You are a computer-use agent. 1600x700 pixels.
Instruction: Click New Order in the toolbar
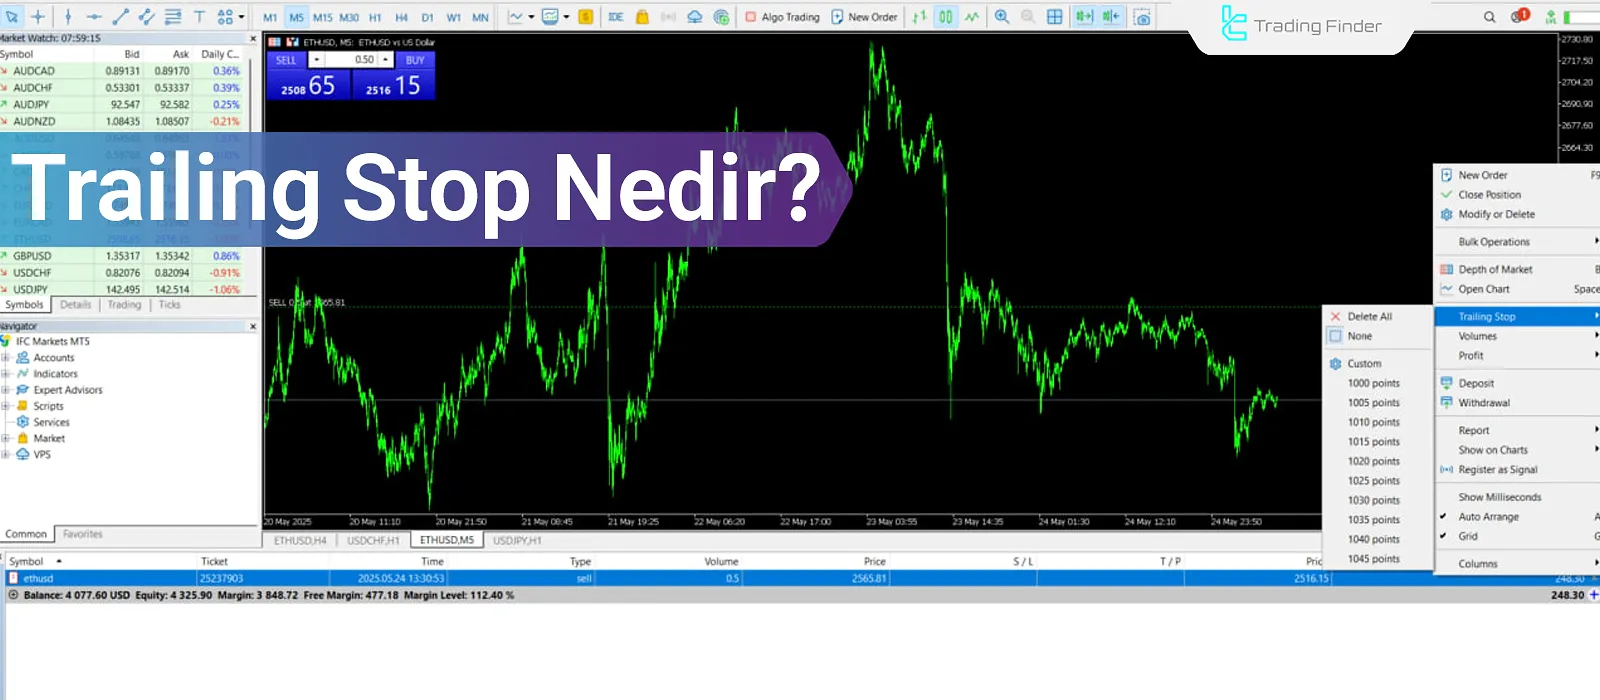[865, 17]
